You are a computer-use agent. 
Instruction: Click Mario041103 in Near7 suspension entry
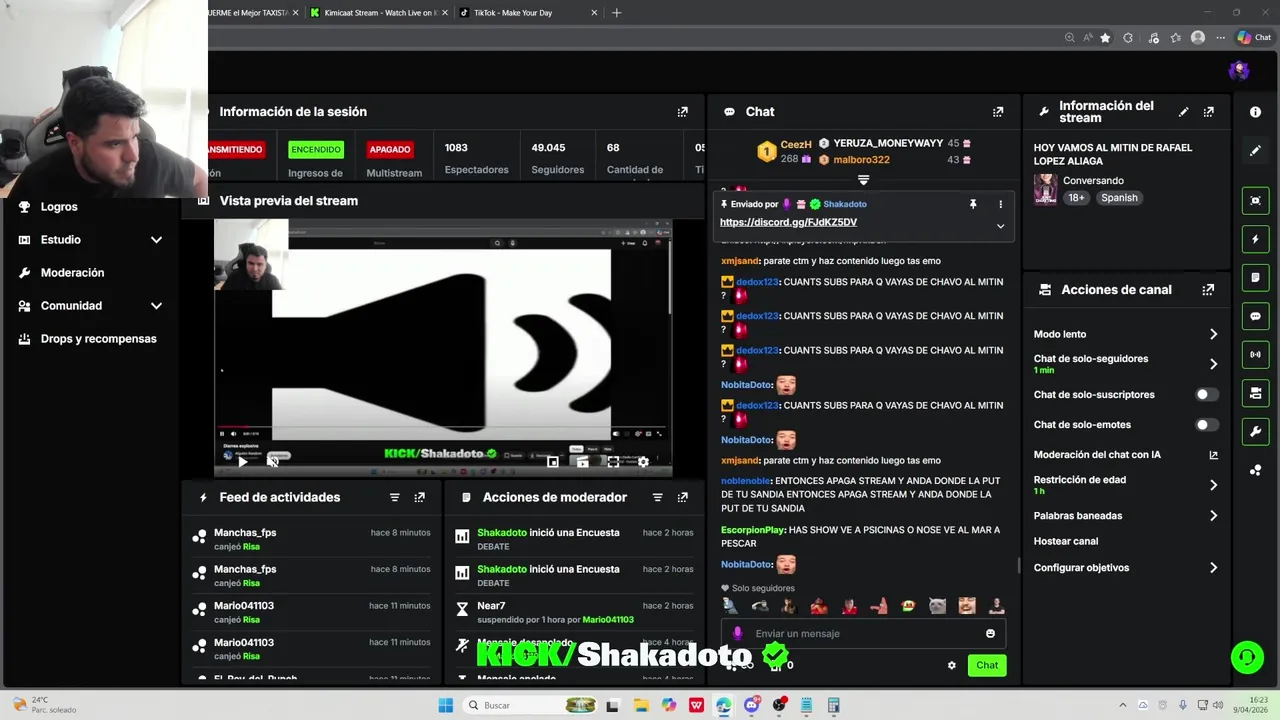(608, 620)
